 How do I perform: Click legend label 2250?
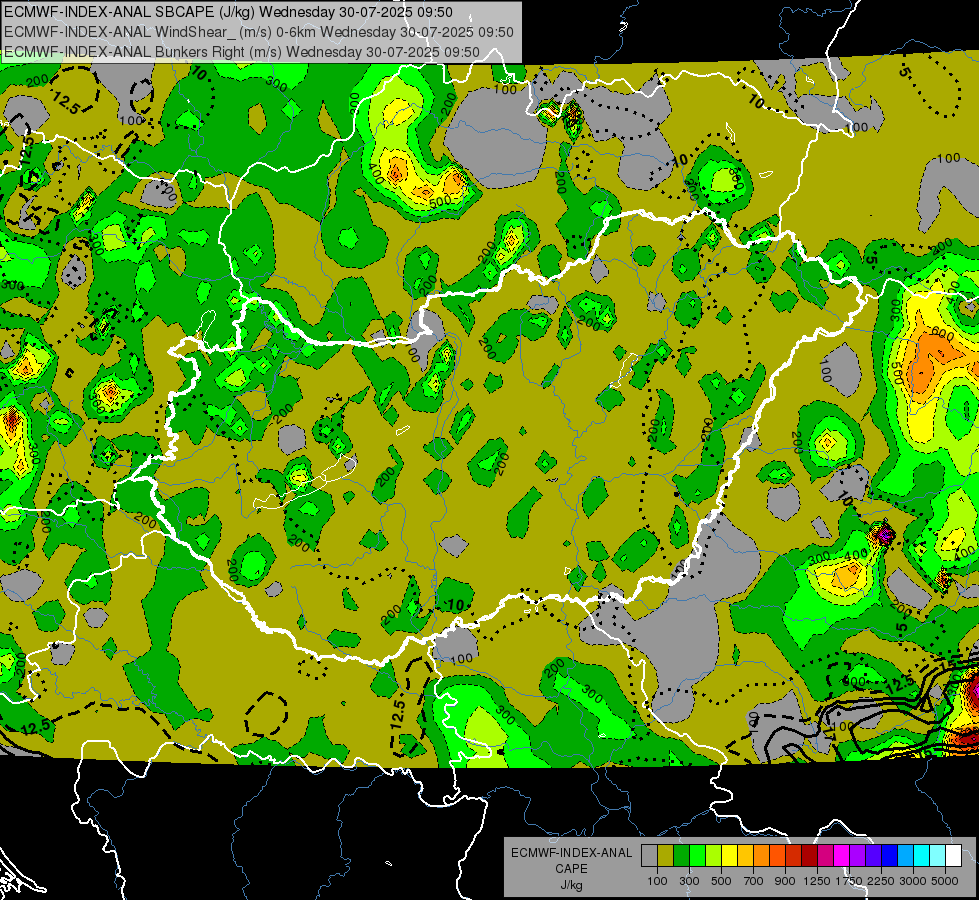click(881, 881)
